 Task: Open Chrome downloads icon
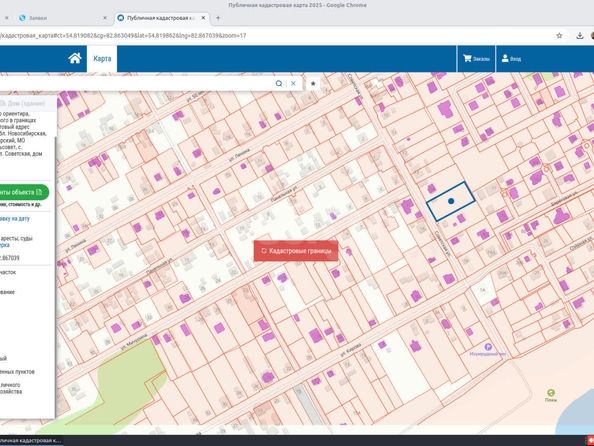[x=580, y=35]
